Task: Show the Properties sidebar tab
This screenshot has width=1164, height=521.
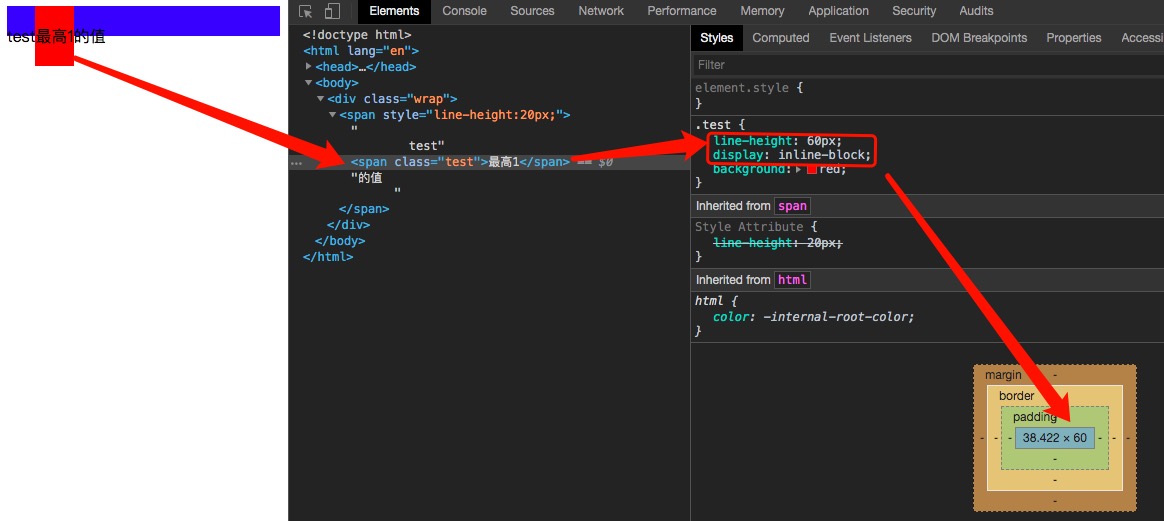Action: coord(1073,38)
